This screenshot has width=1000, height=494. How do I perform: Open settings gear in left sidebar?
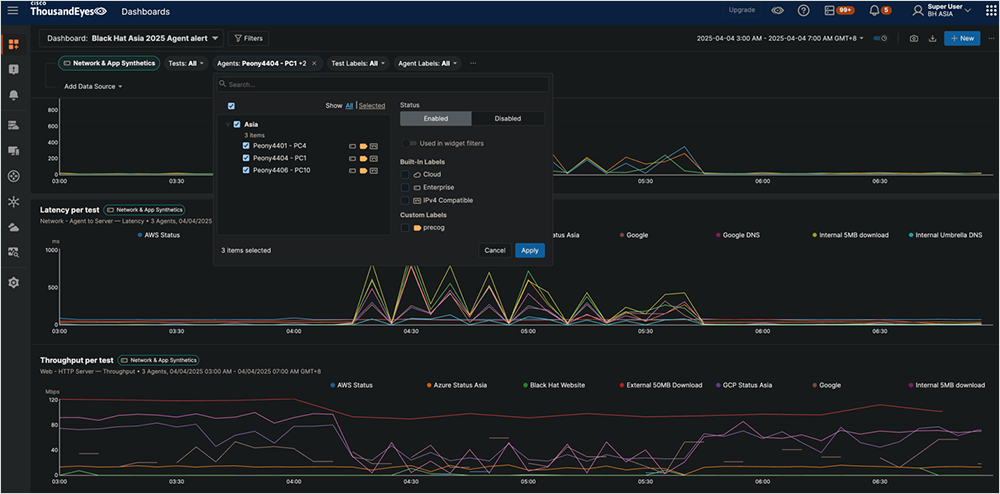[13, 283]
